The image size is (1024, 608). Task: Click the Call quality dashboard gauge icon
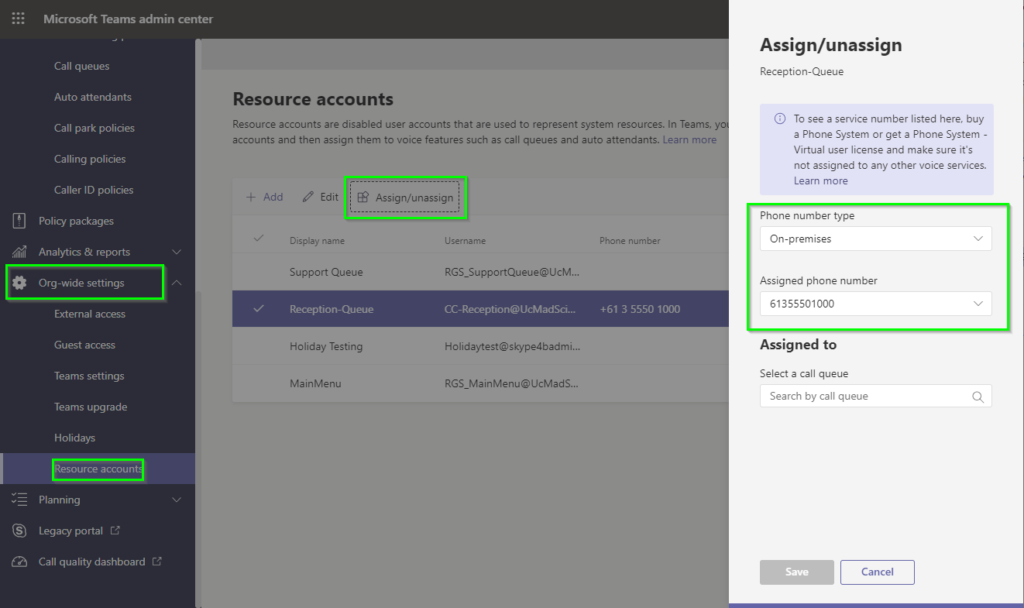(x=20, y=562)
